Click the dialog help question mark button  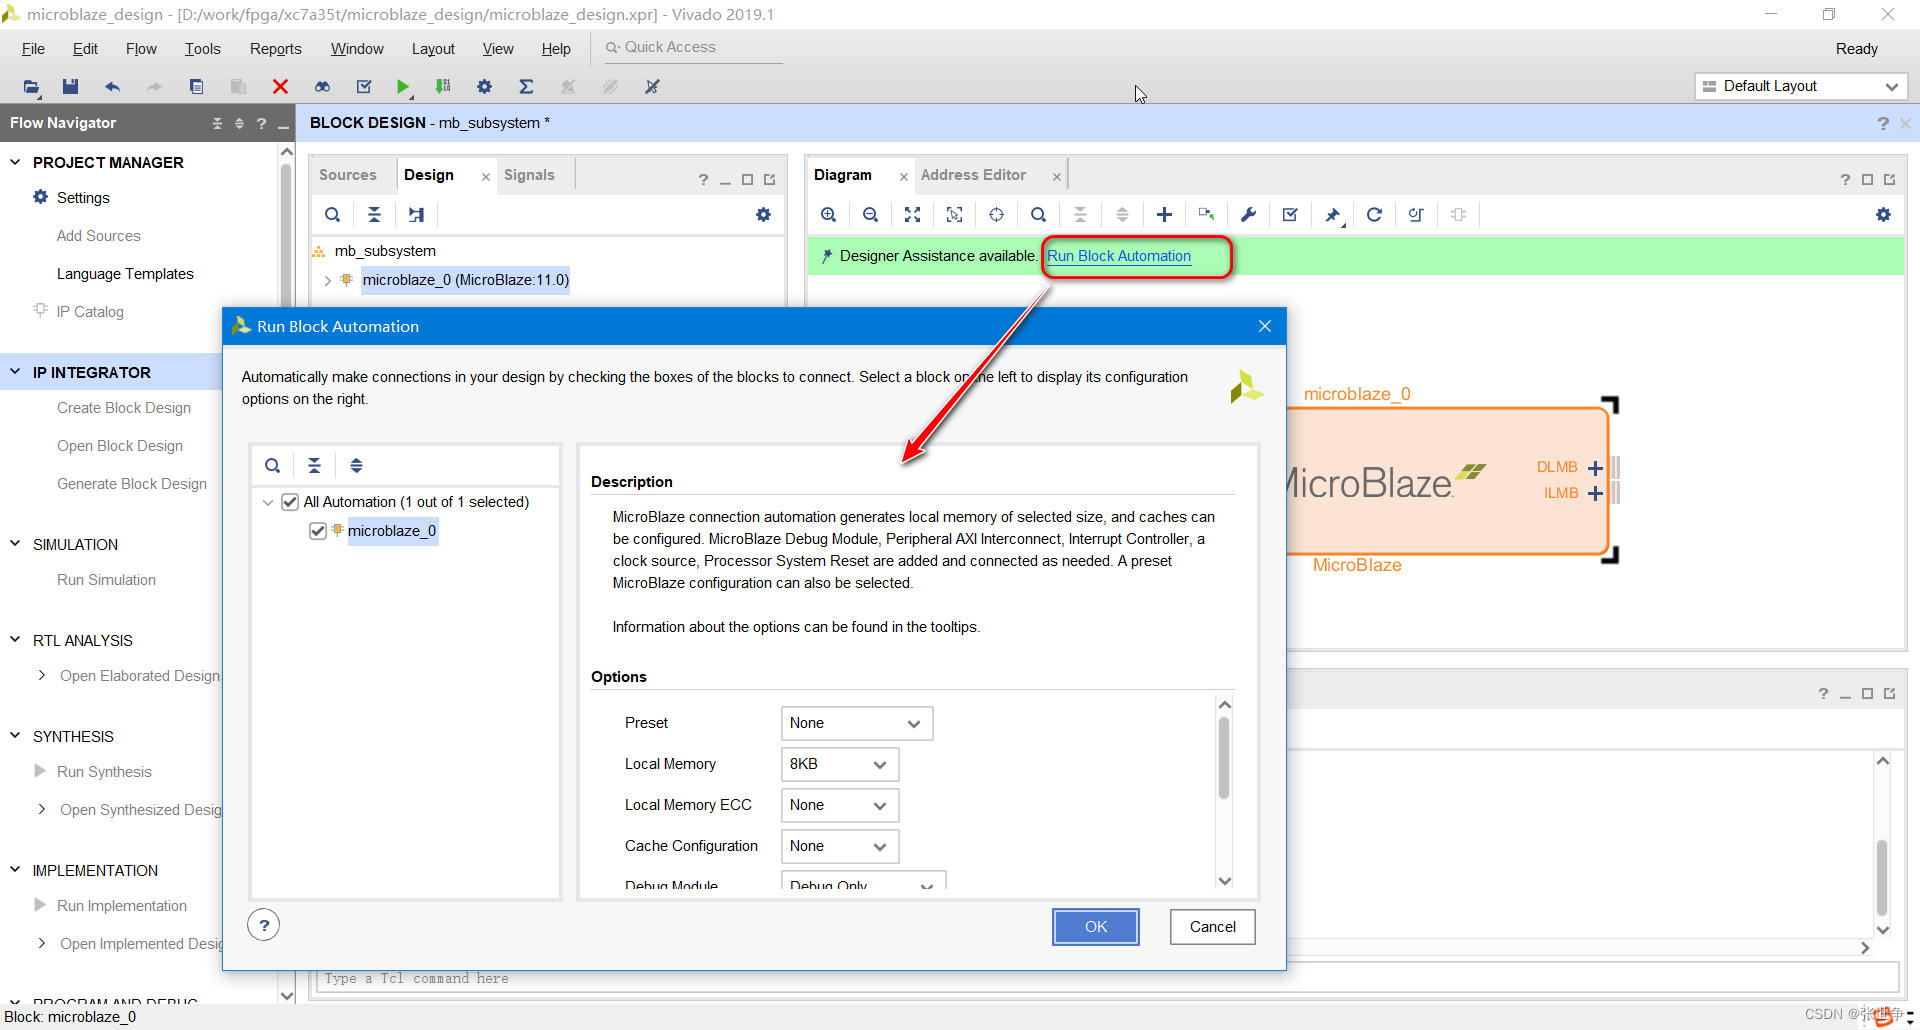pos(264,925)
